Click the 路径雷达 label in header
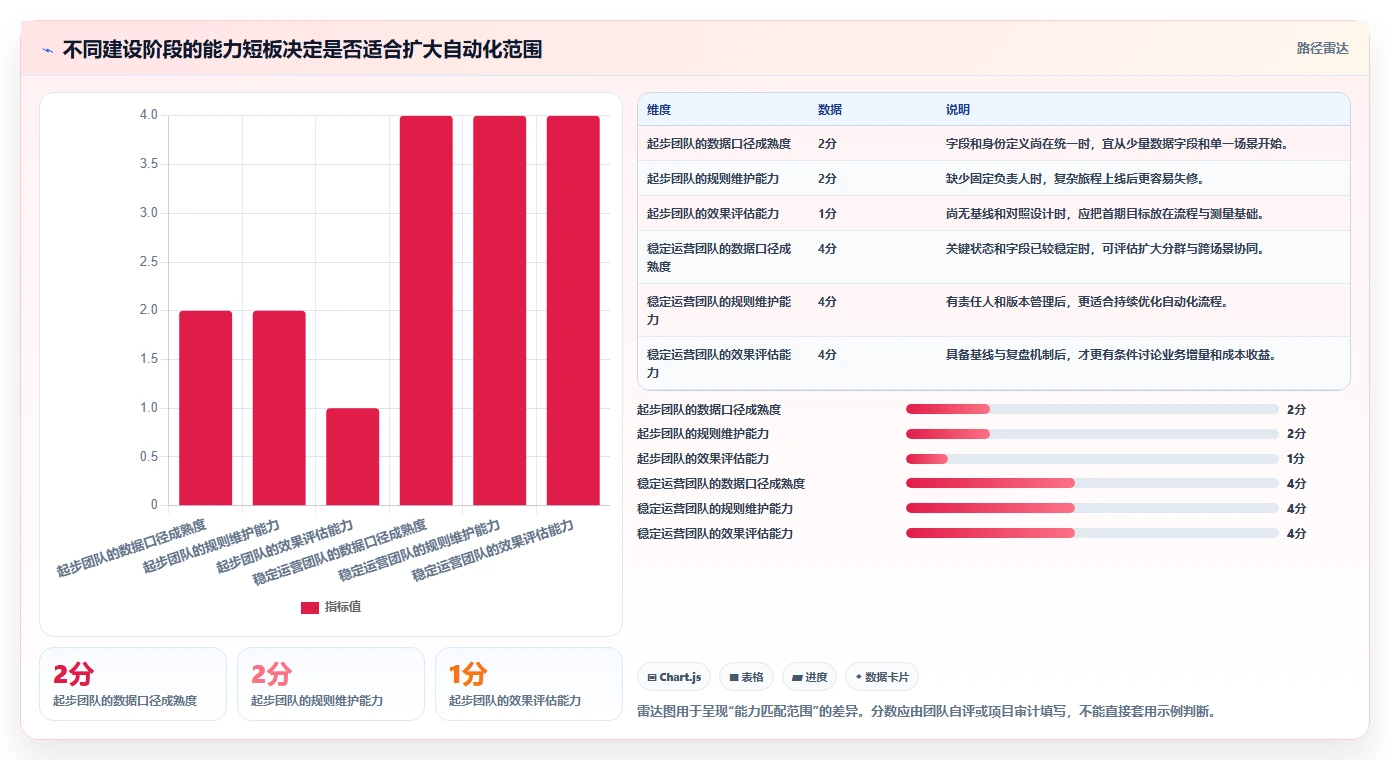1390x760 pixels. pos(1323,48)
